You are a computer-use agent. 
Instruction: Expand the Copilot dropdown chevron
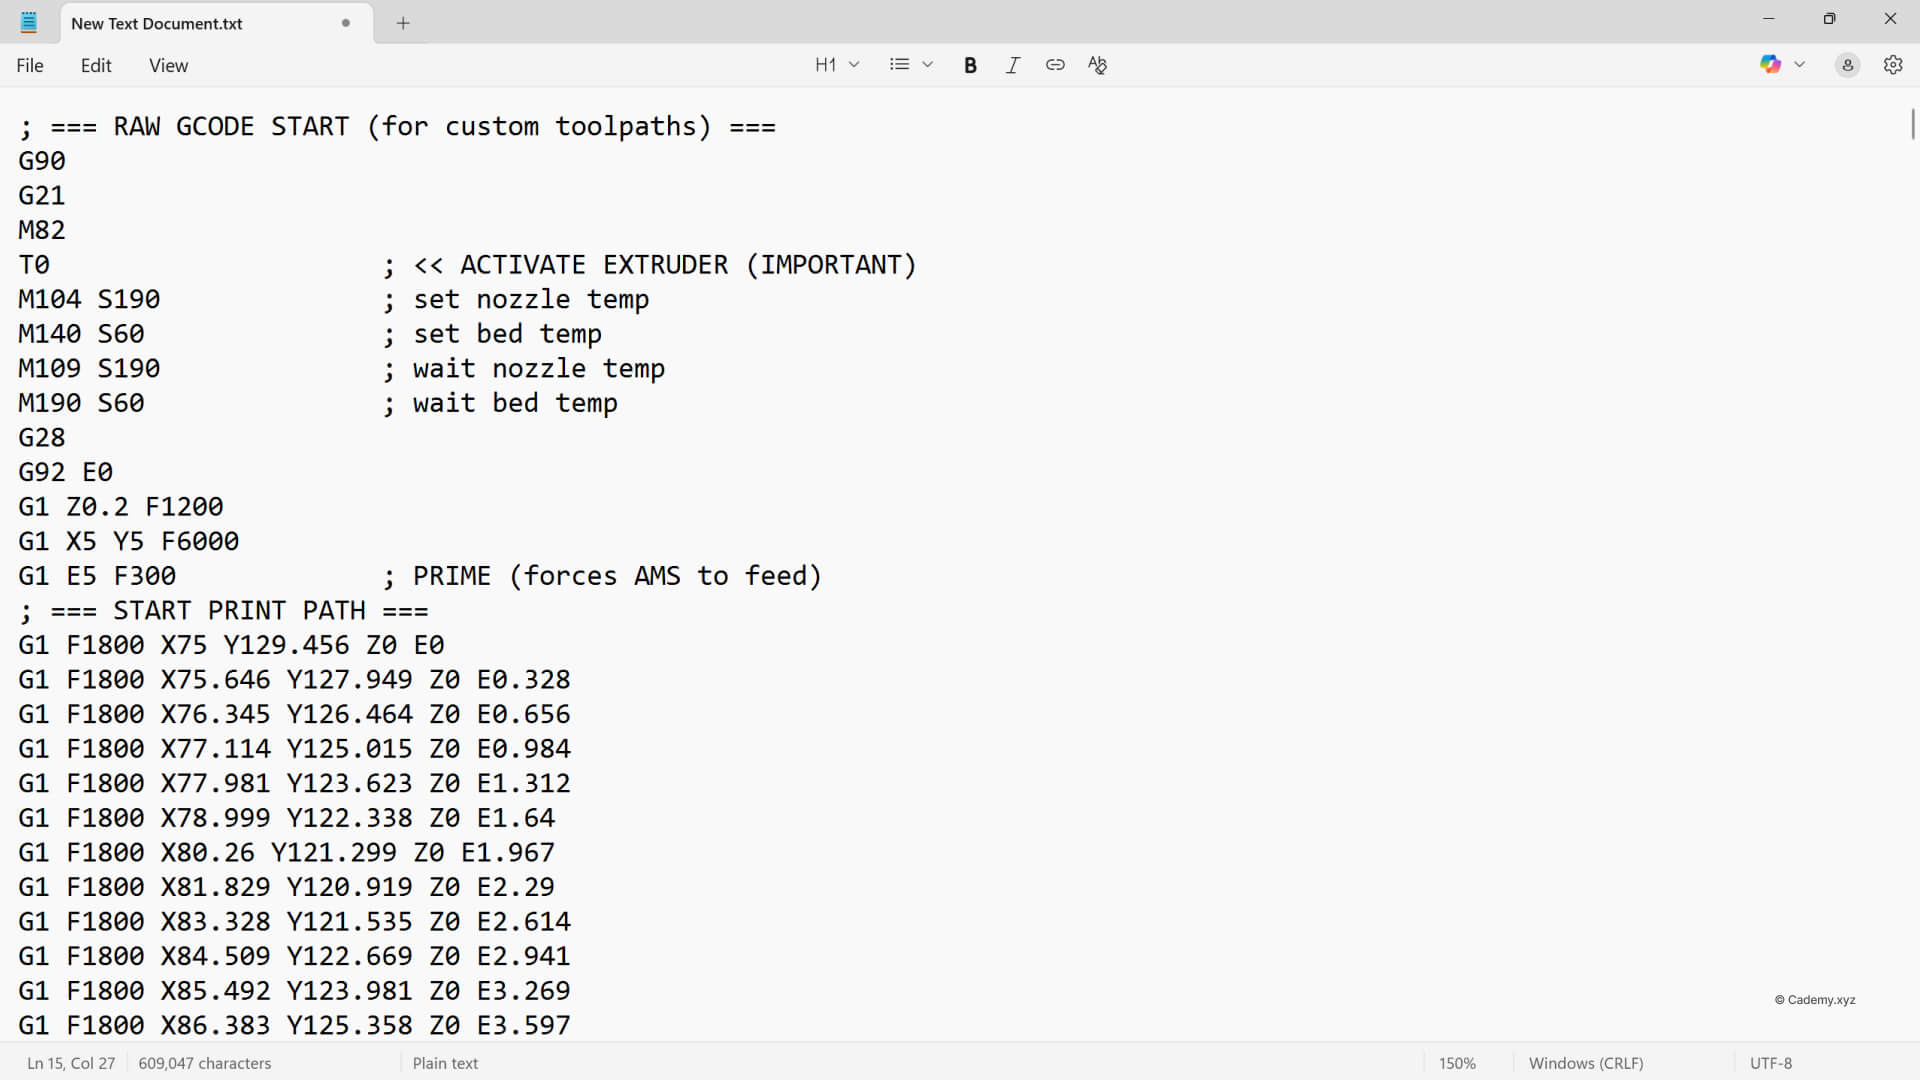tap(1799, 65)
